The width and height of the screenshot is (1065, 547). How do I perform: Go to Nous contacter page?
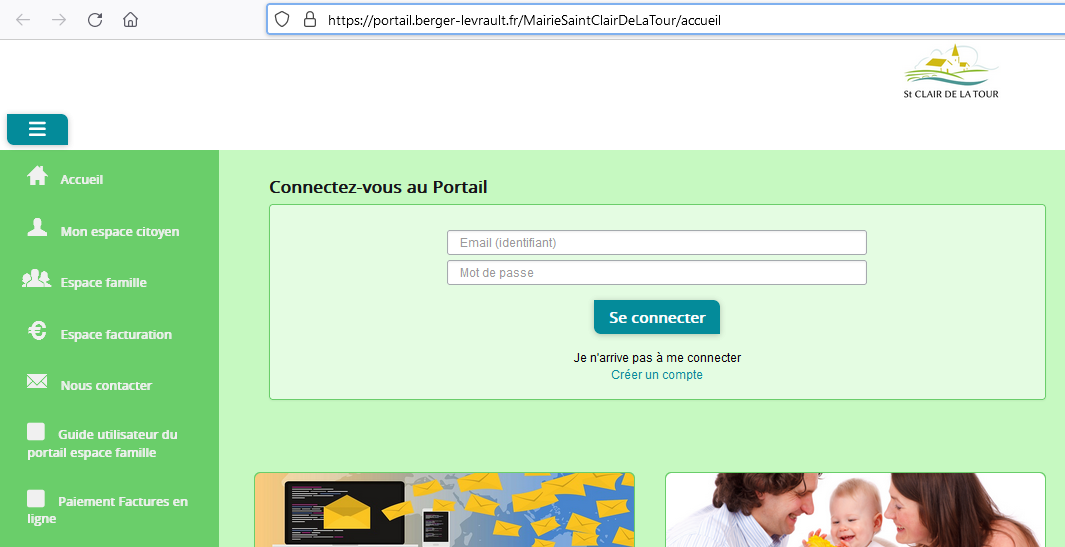106,385
